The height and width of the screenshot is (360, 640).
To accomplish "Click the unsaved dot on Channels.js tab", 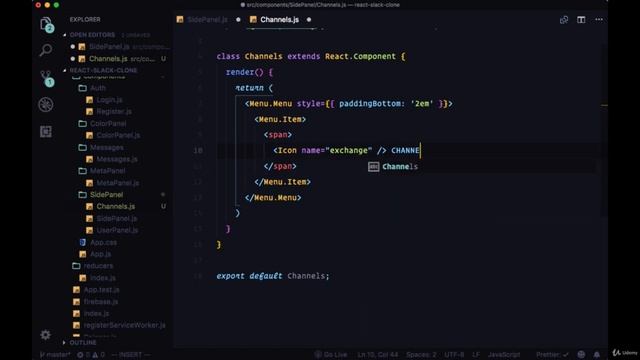I will (309, 20).
